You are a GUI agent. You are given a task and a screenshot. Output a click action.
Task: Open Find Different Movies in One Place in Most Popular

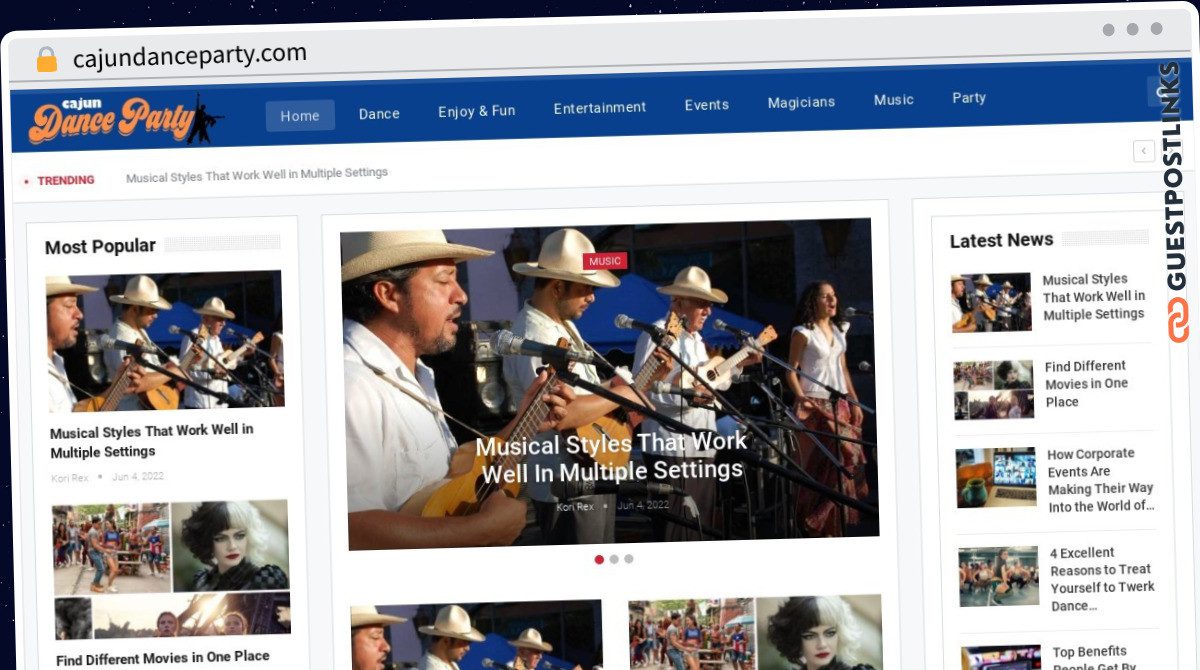coord(163,657)
